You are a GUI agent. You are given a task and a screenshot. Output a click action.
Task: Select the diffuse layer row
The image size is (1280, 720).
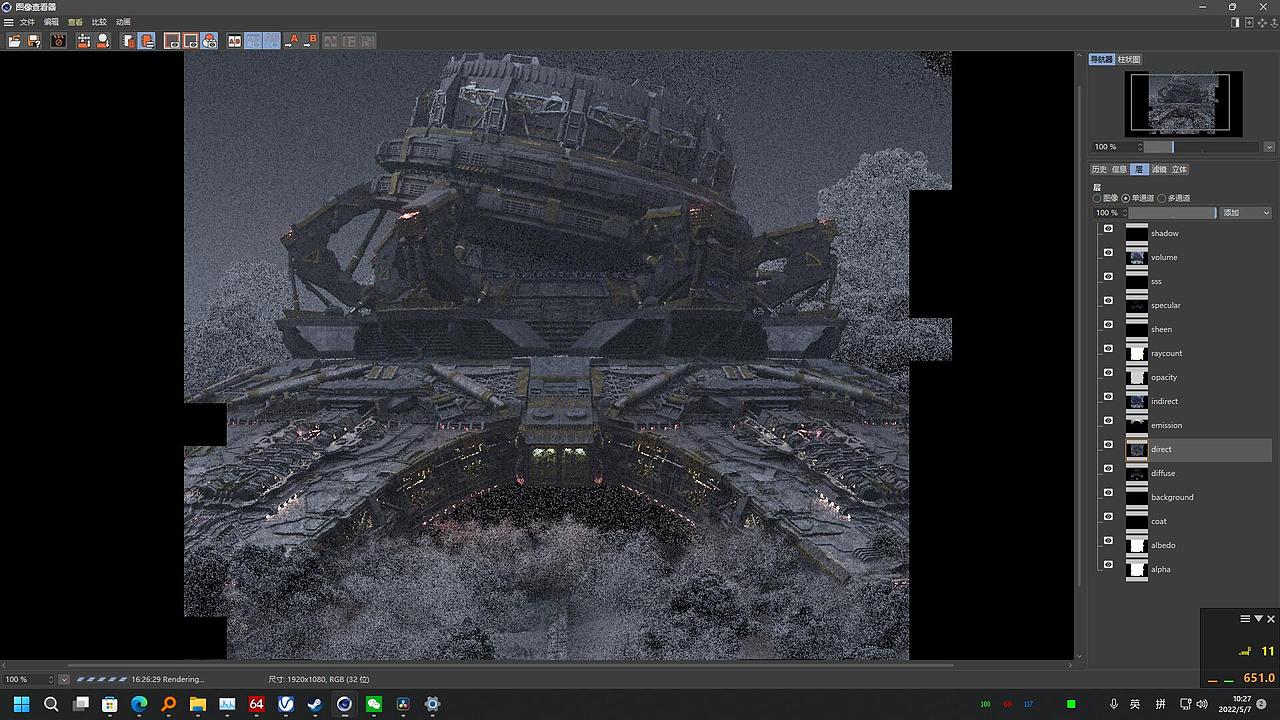point(1185,473)
